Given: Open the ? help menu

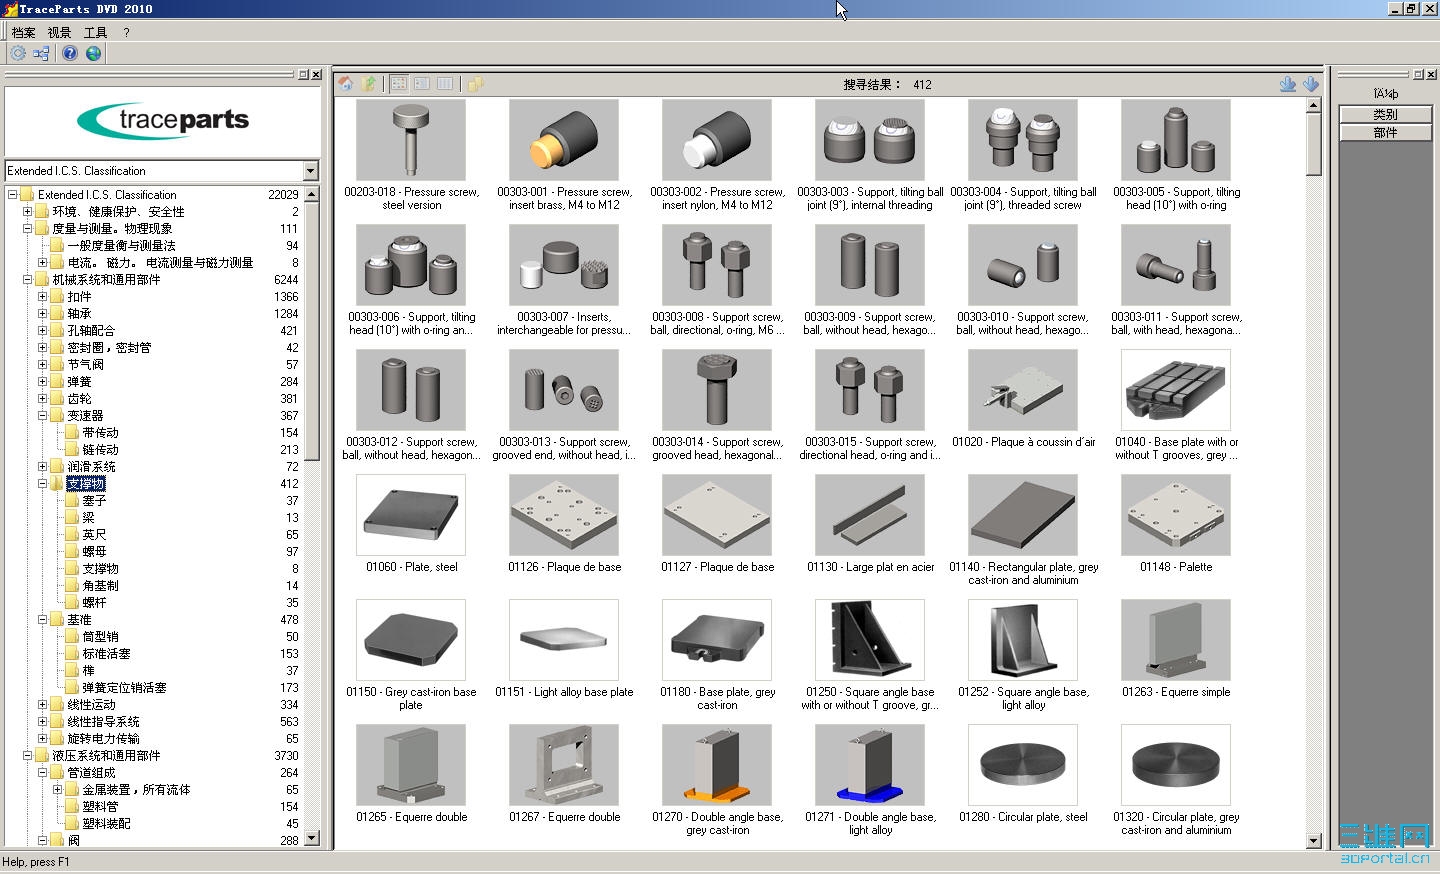Looking at the screenshot, I should tap(126, 32).
